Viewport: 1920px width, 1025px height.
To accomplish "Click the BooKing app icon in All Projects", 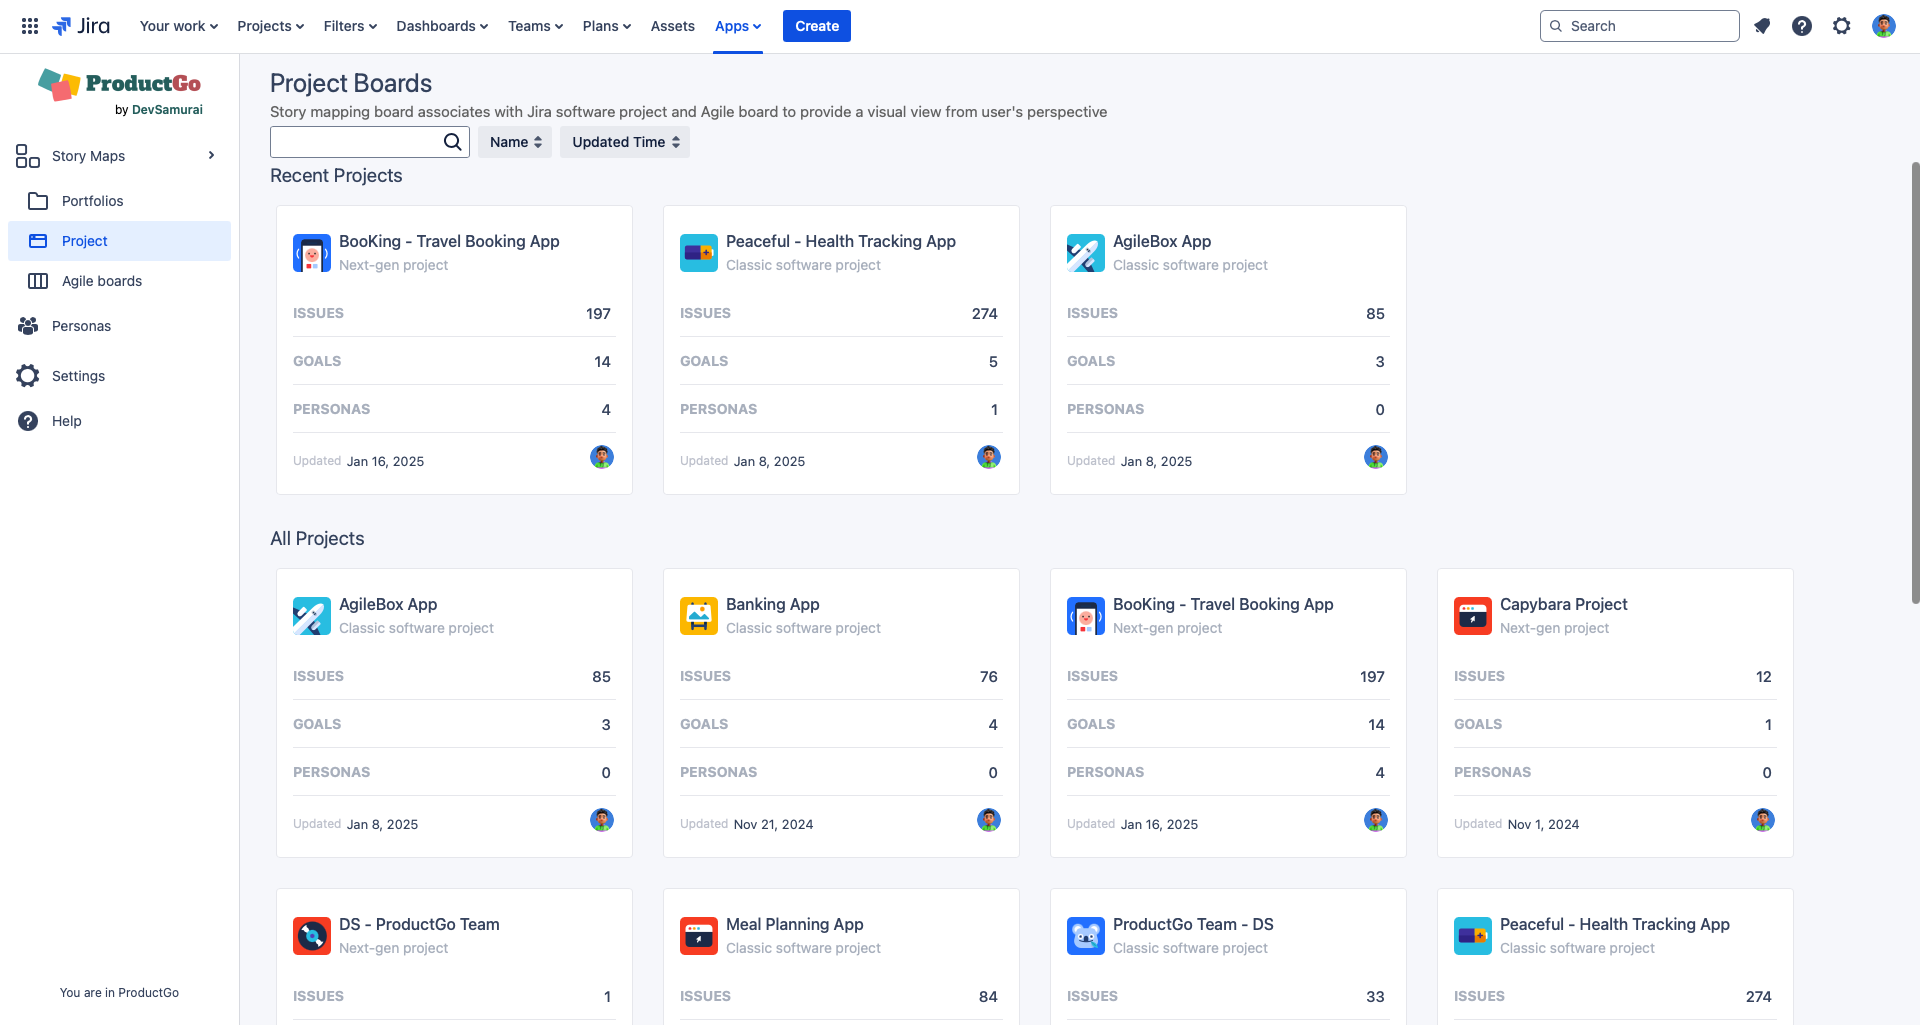I will 1086,616.
